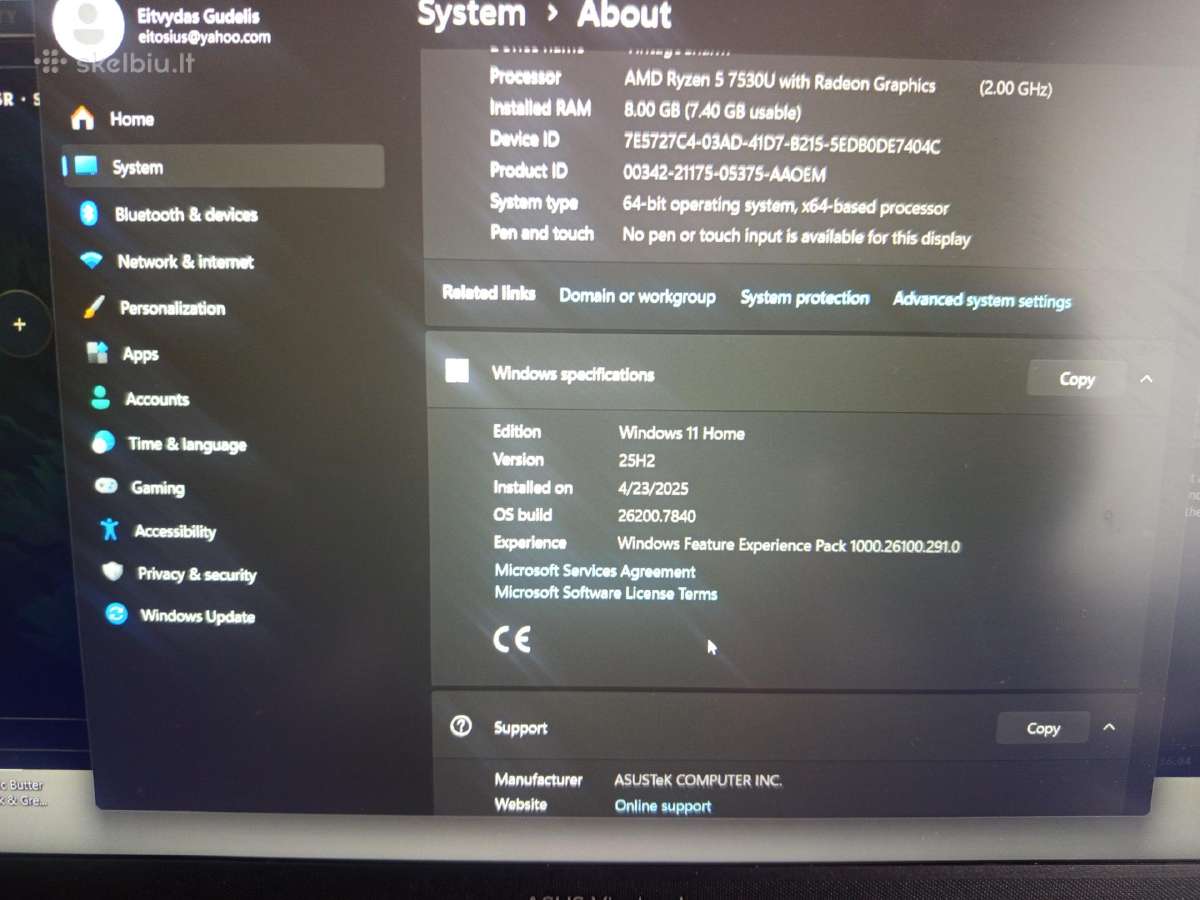Open the Online support website link
Viewport: 1200px width, 900px height.
[x=663, y=806]
